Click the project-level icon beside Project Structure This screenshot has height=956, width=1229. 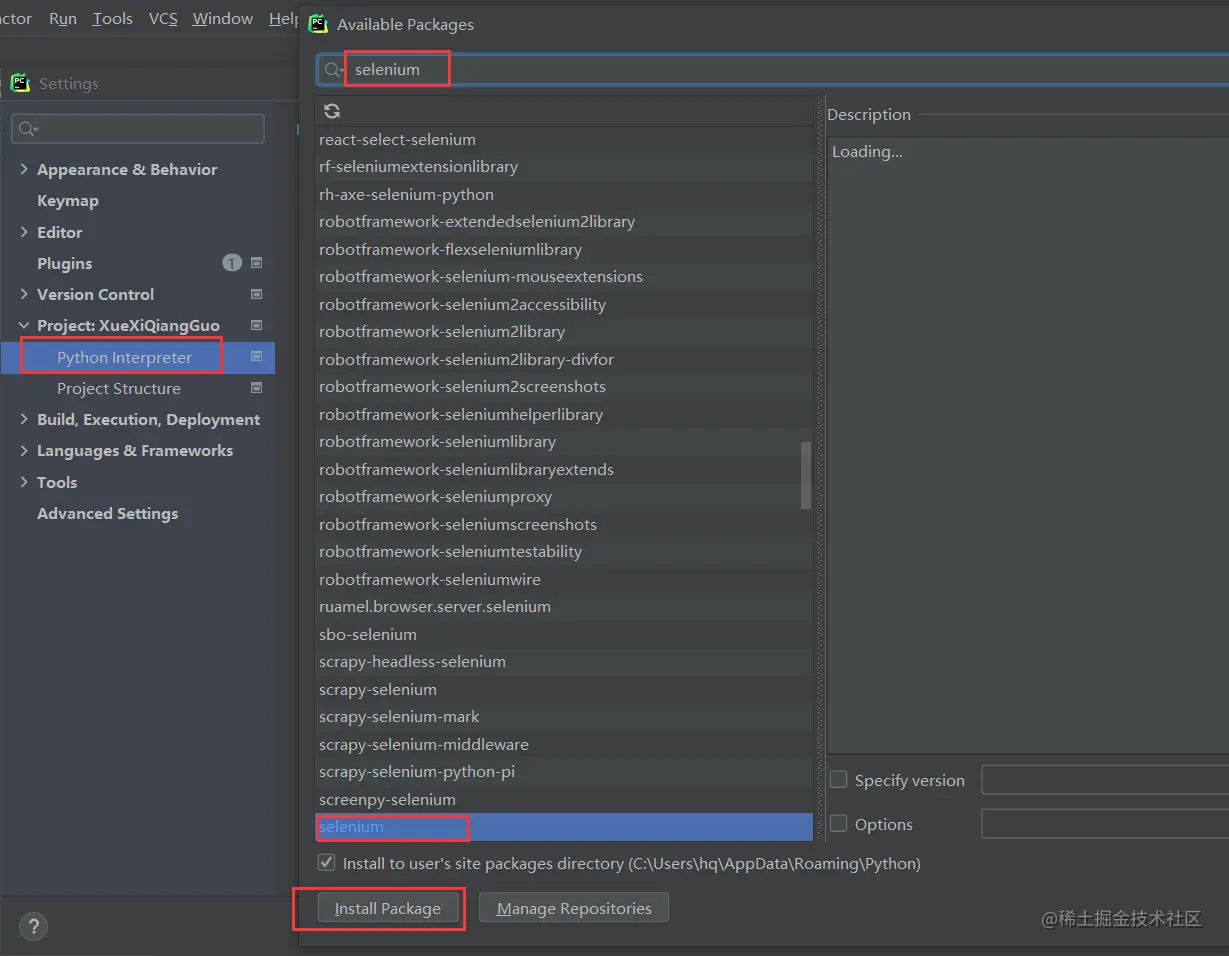256,387
